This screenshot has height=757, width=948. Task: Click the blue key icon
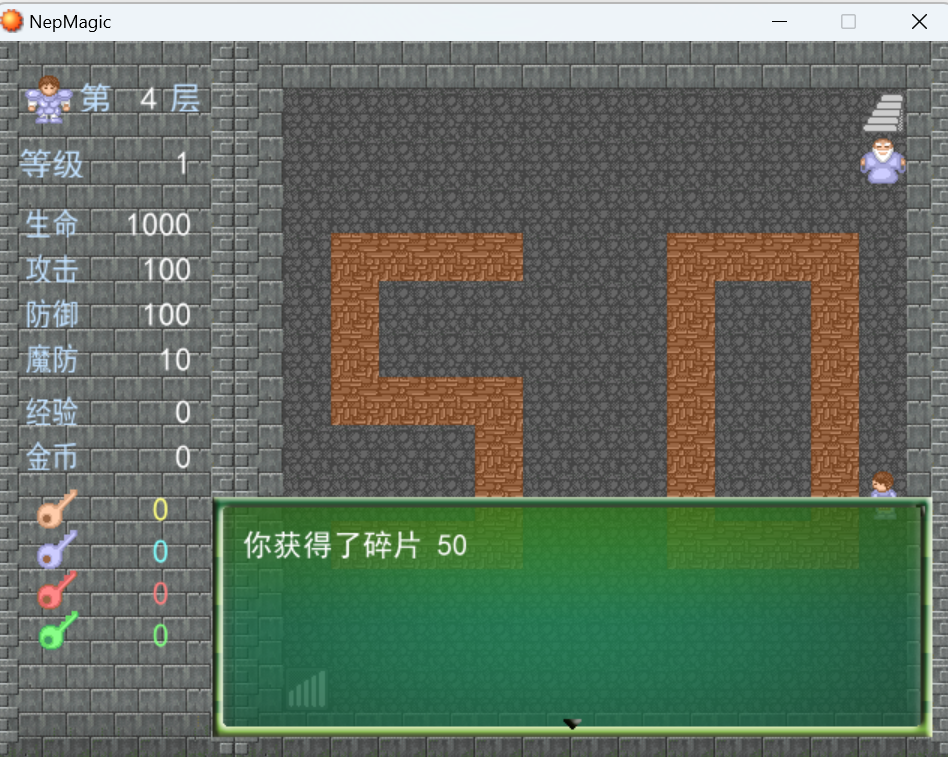(x=56, y=550)
